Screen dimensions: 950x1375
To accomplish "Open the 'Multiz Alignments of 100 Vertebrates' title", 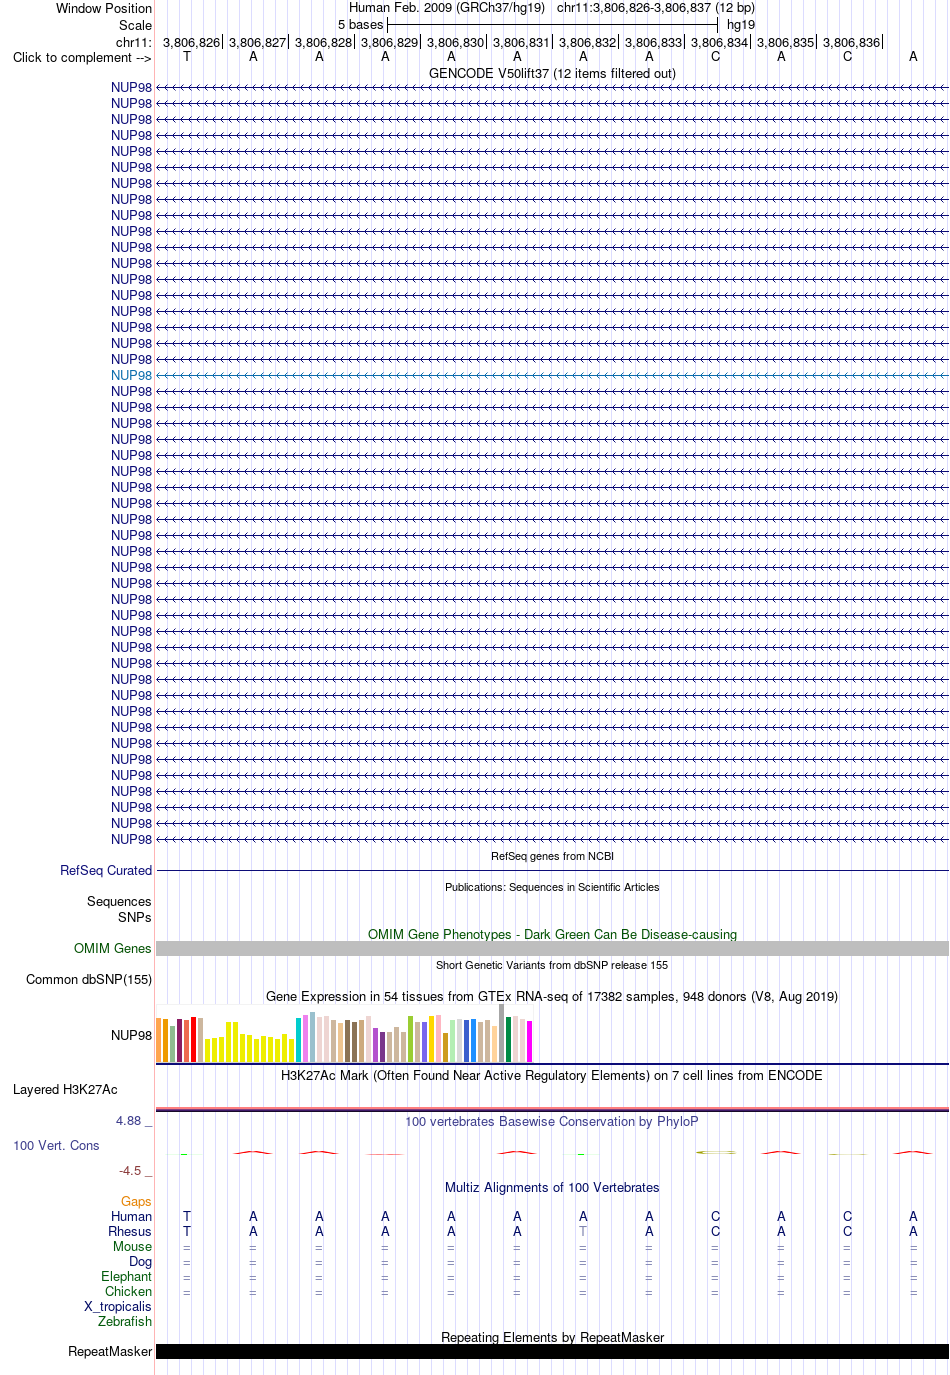I will pyautogui.click(x=552, y=1188).
